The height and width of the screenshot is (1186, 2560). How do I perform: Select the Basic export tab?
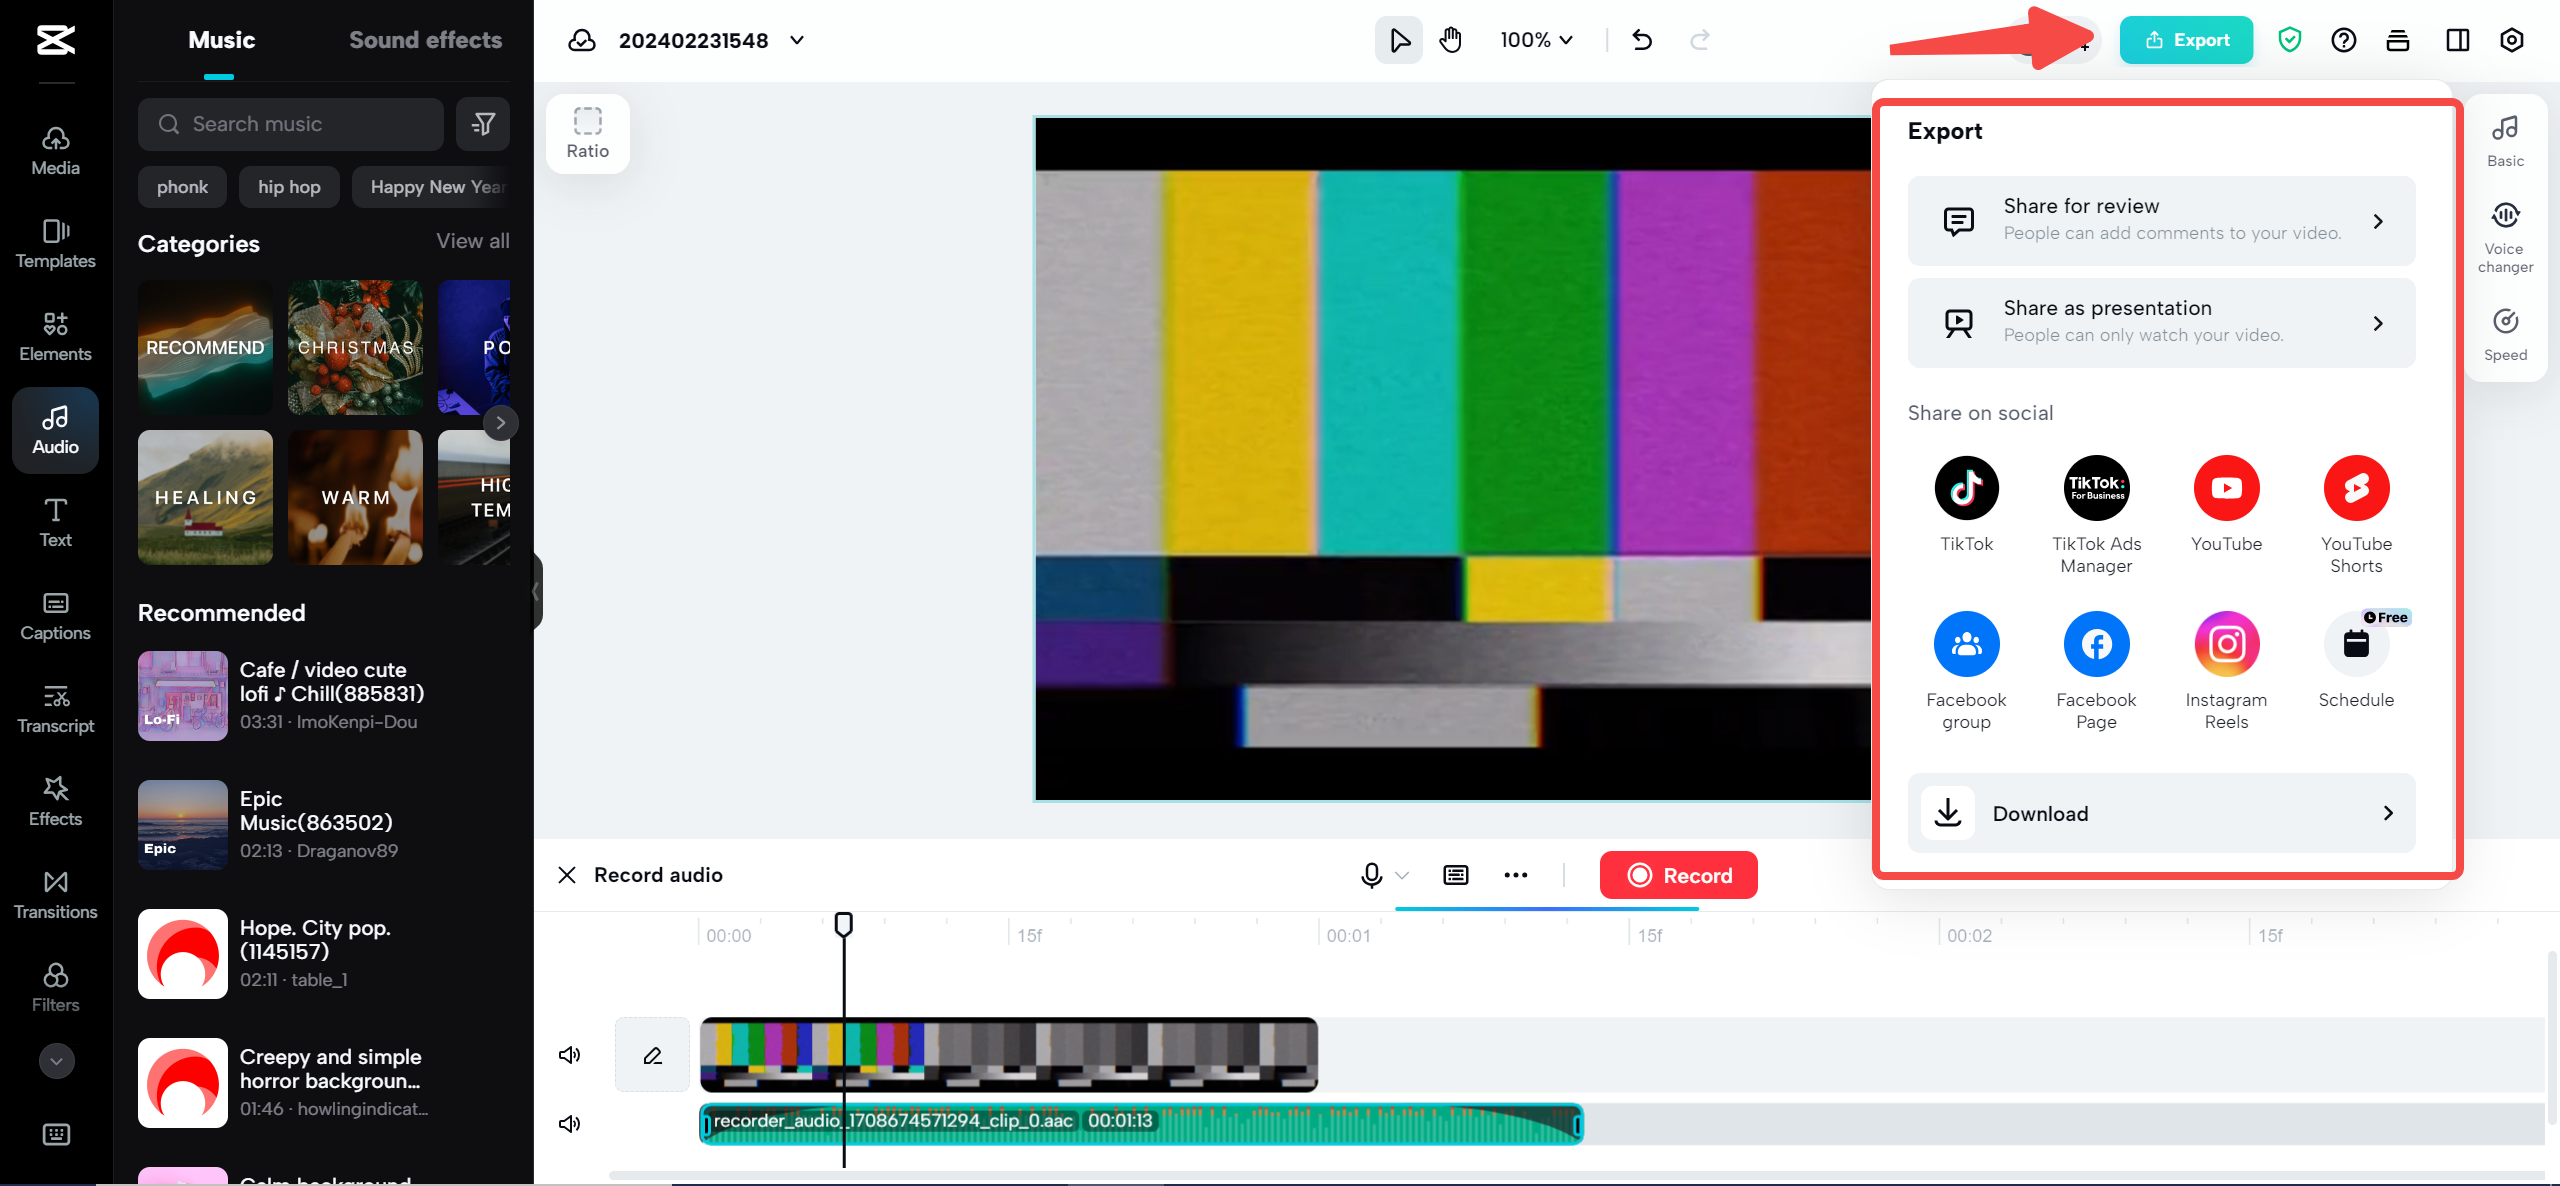click(2505, 138)
